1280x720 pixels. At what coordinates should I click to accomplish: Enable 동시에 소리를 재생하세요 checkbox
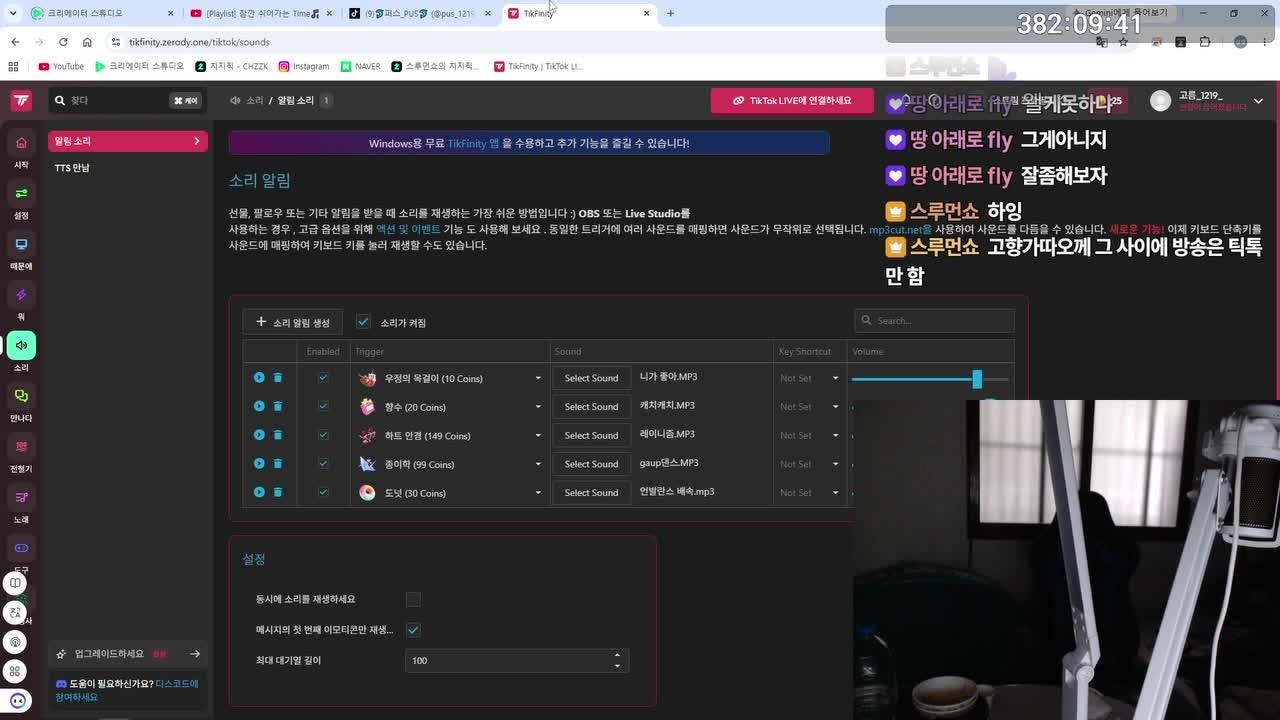point(413,599)
